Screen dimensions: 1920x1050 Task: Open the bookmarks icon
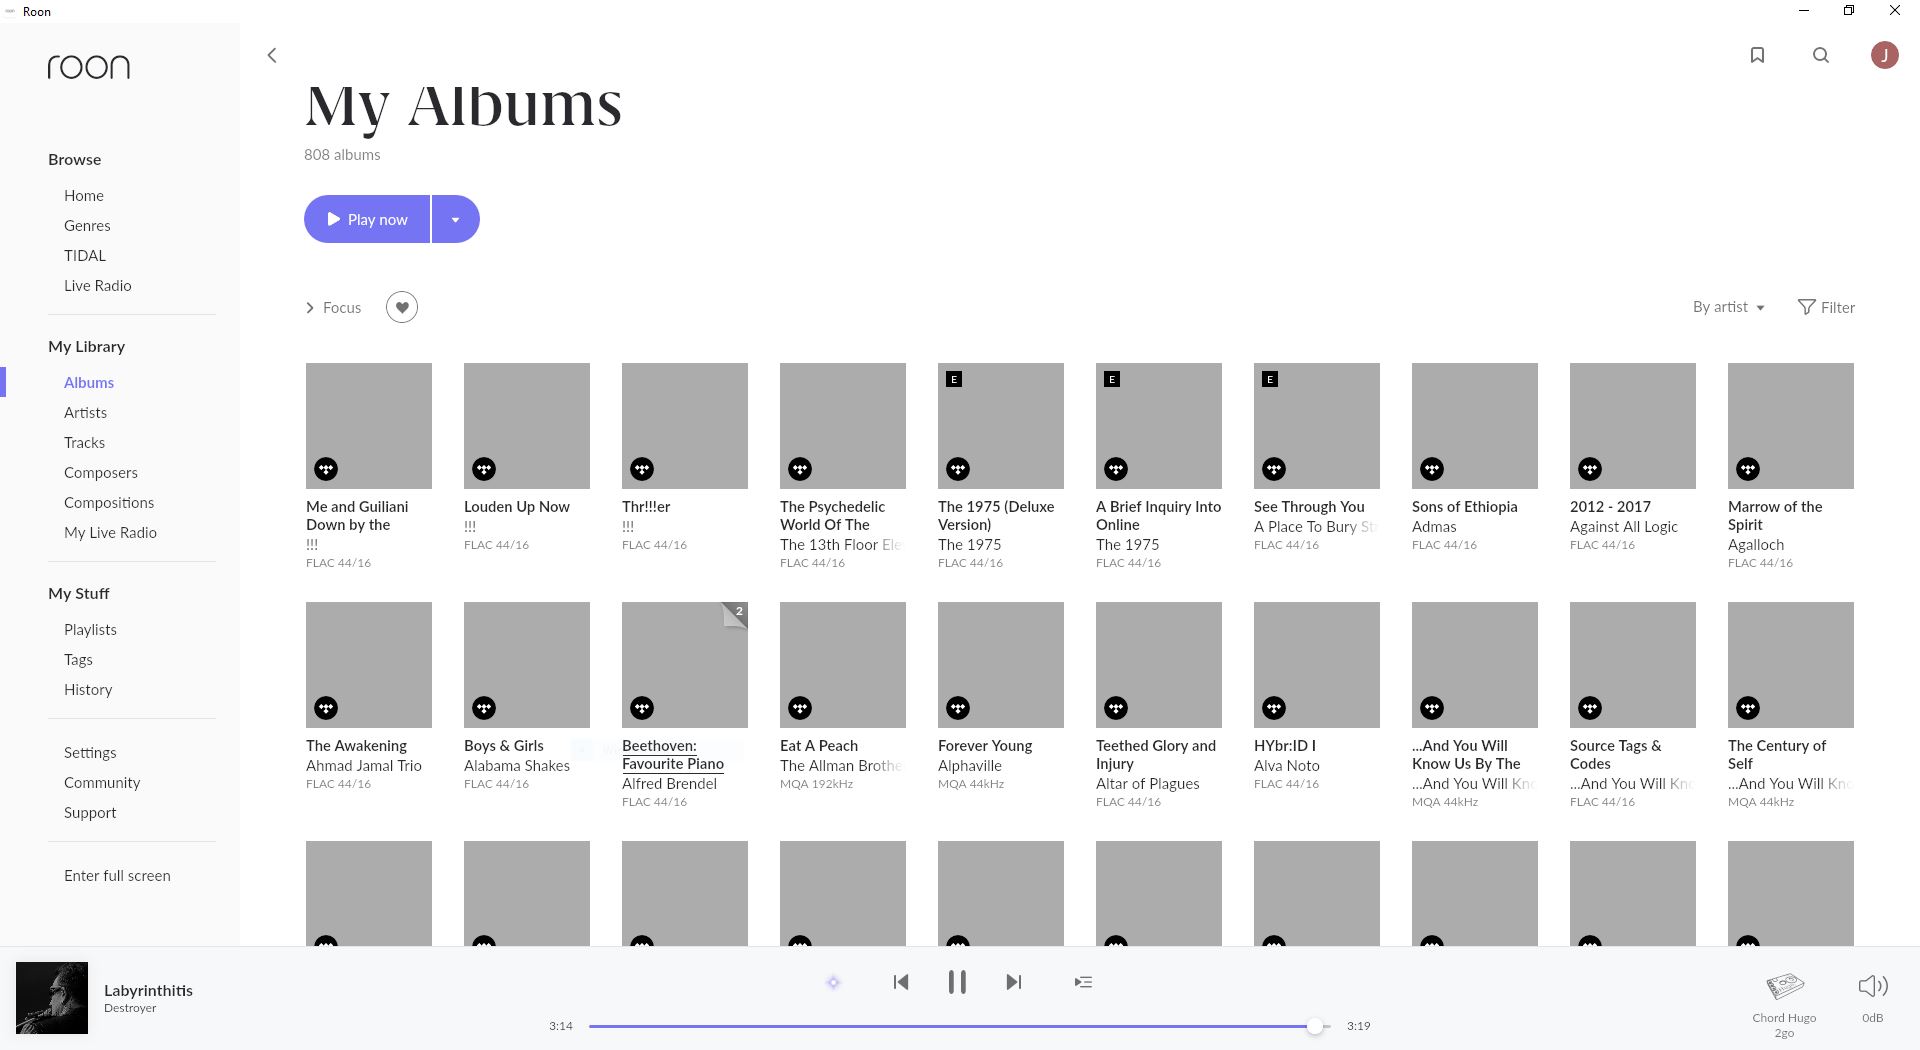[1757, 55]
